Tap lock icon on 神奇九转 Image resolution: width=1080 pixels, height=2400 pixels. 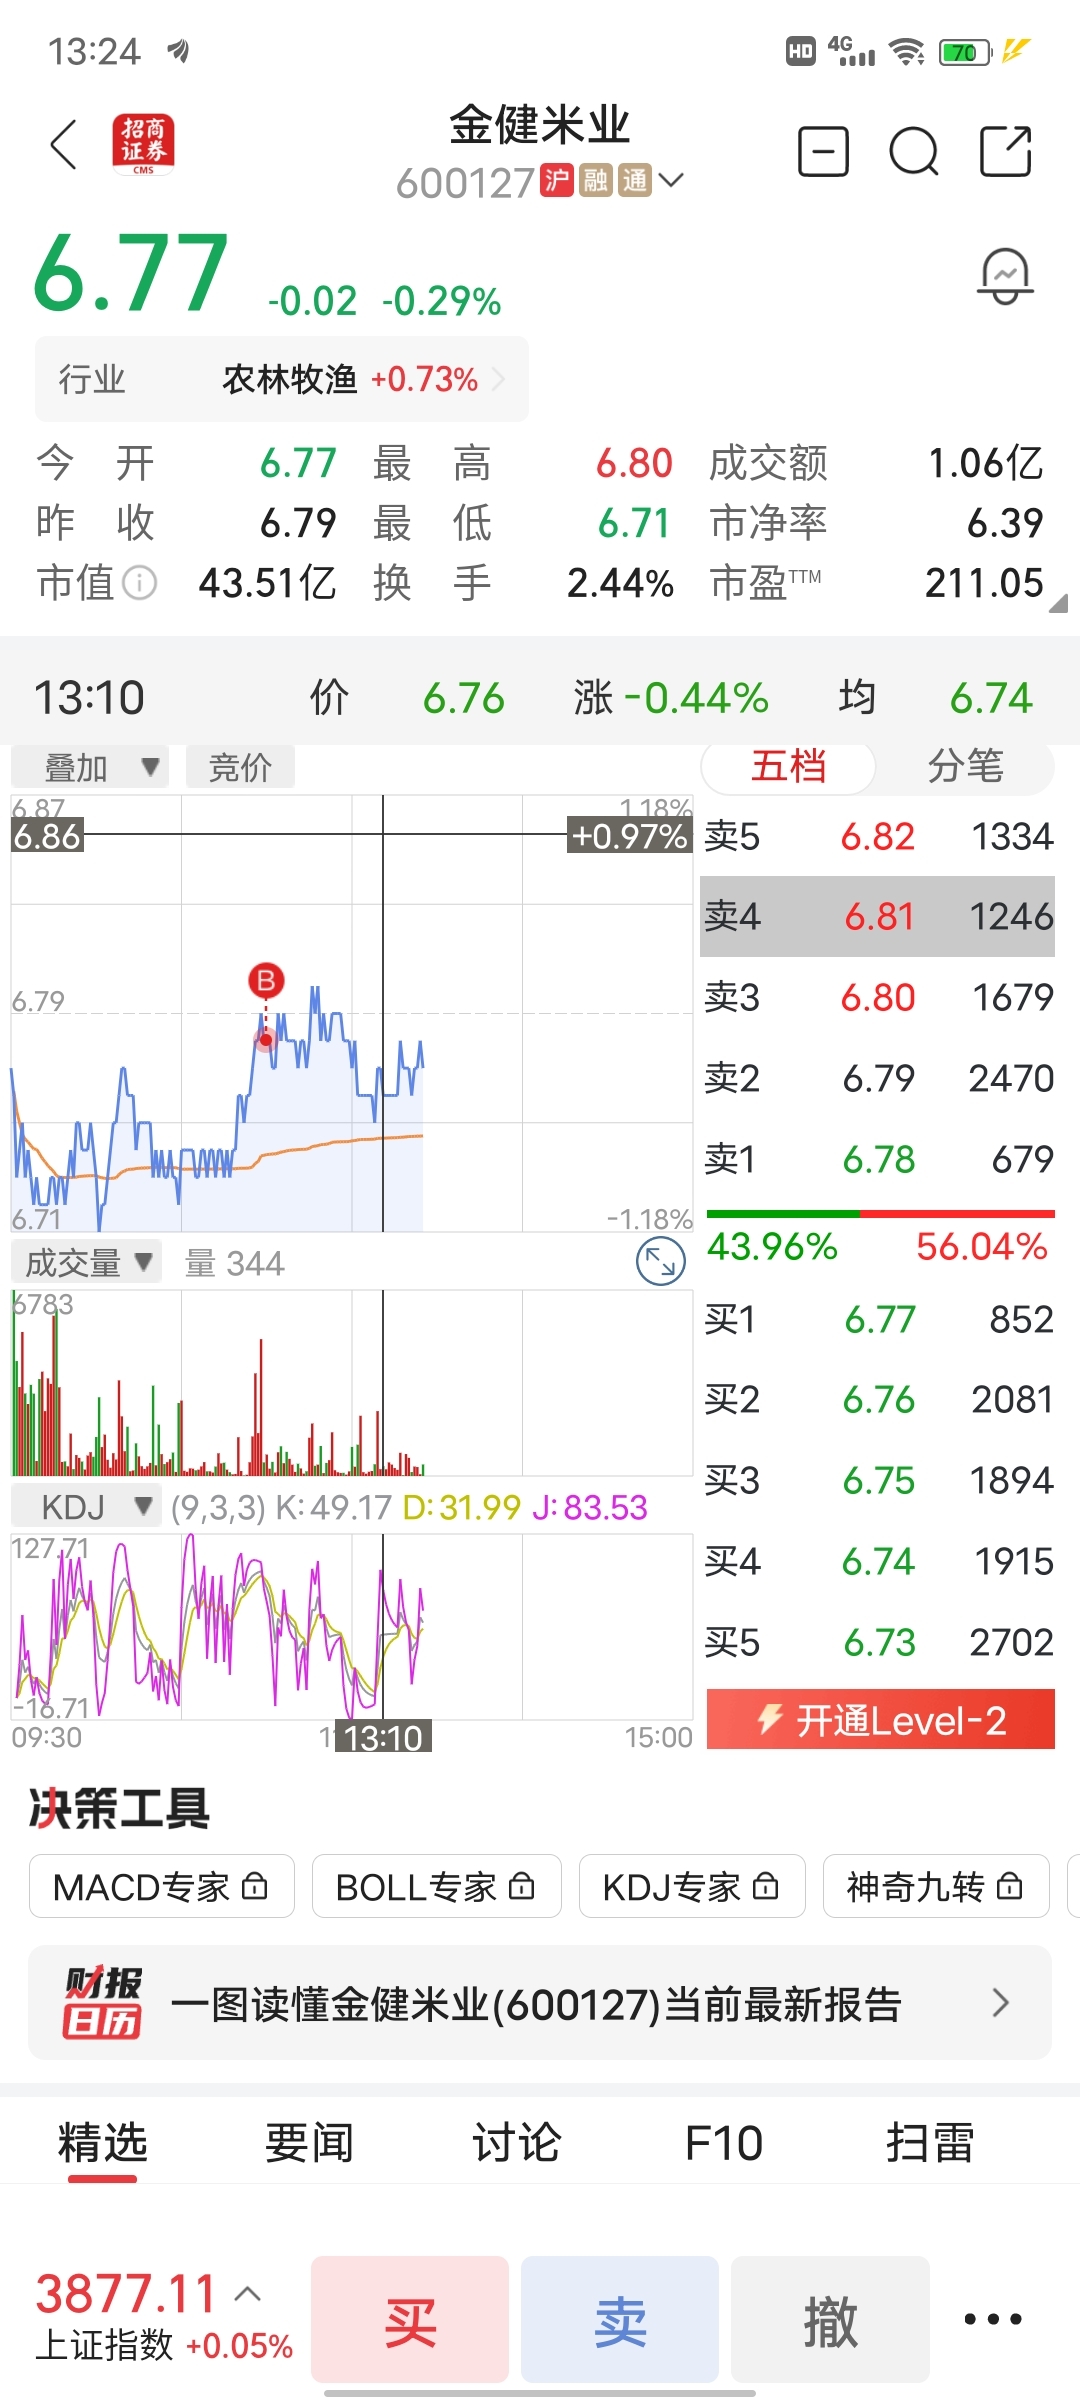pos(1010,1886)
